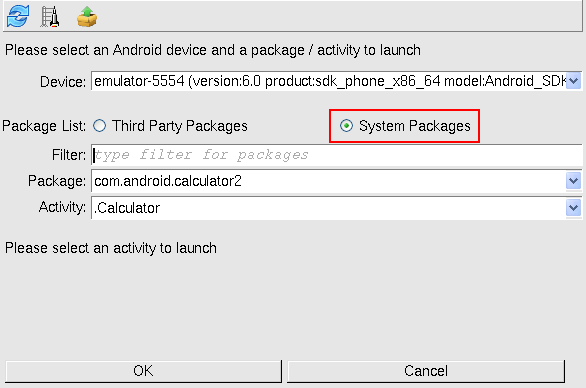Image resolution: width=586 pixels, height=388 pixels.
Task: Click the Package label
Action: tap(57, 181)
